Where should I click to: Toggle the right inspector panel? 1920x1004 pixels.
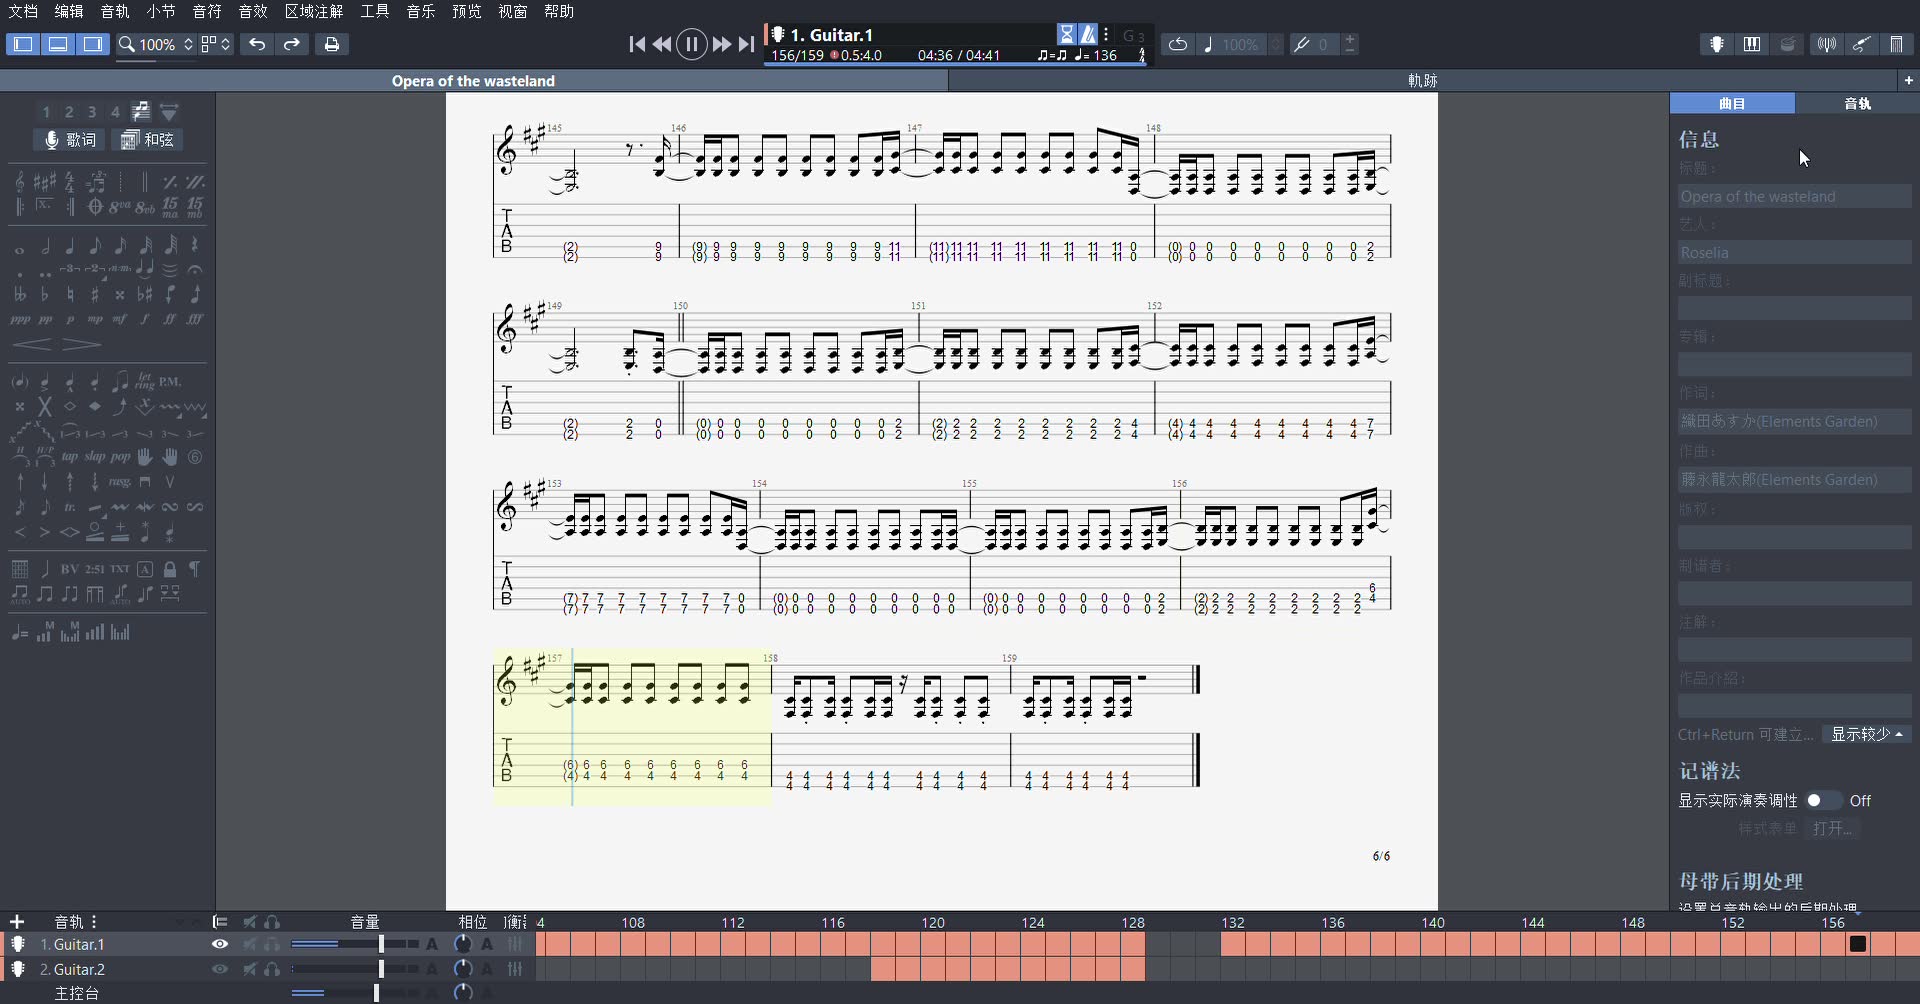[93, 44]
